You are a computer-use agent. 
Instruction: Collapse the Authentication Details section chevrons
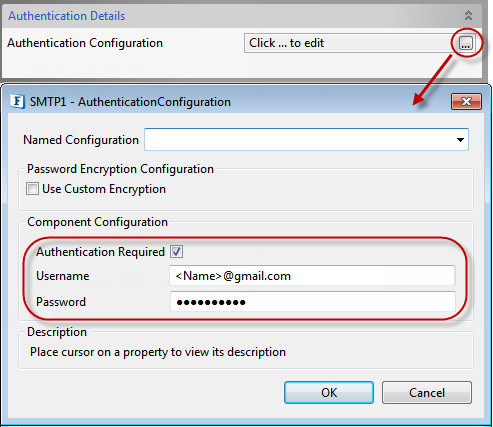(x=468, y=15)
